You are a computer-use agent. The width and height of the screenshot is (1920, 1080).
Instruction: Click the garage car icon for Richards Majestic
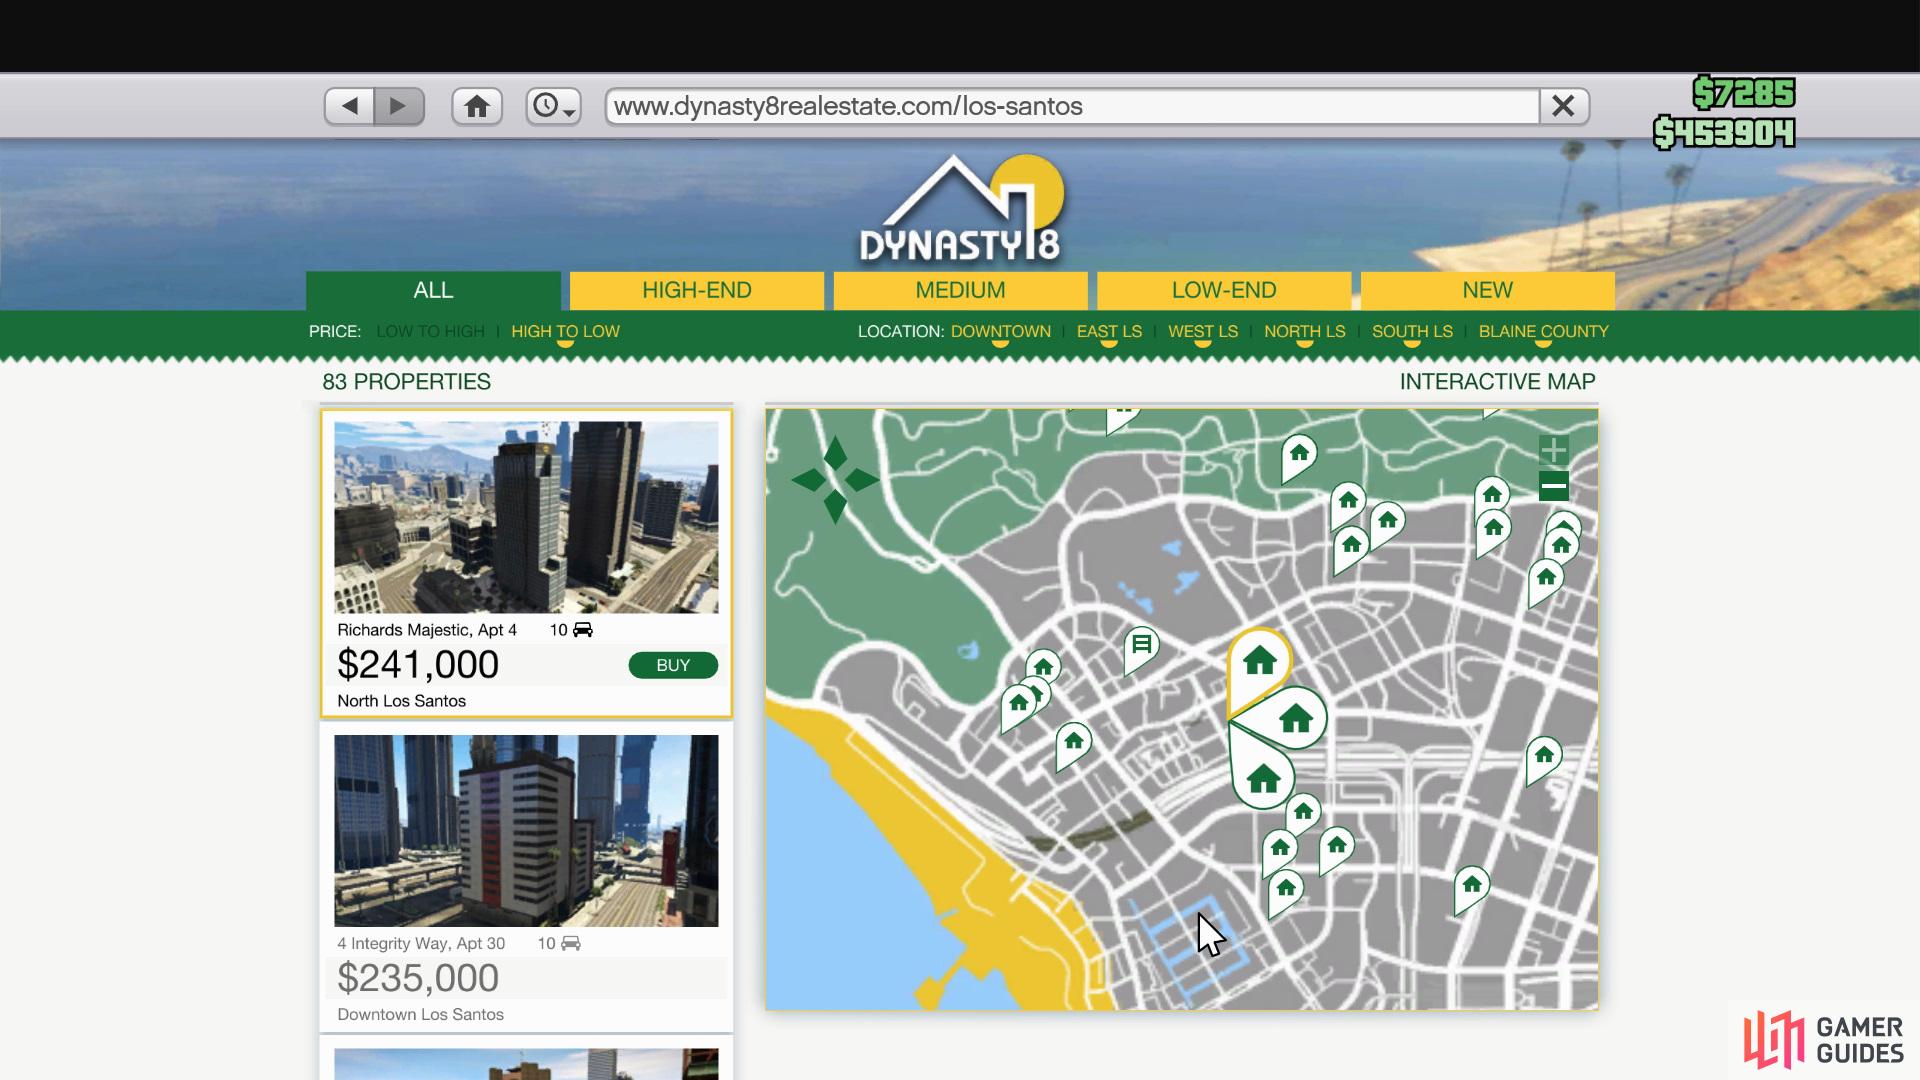(582, 630)
